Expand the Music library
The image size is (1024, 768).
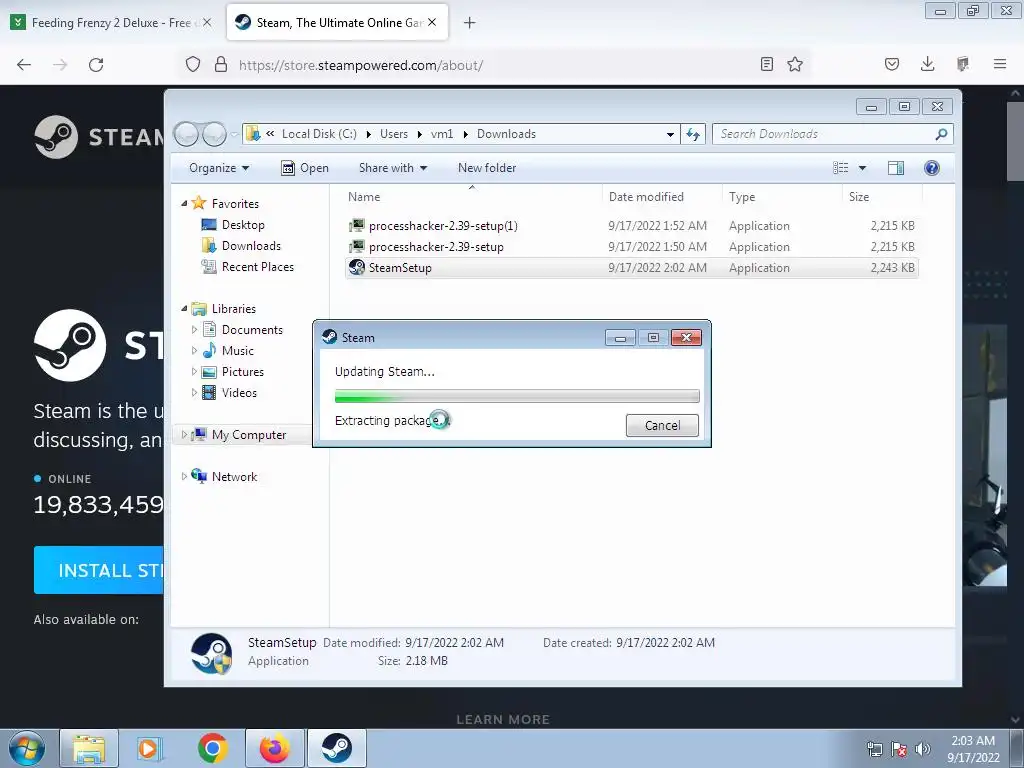coord(194,351)
